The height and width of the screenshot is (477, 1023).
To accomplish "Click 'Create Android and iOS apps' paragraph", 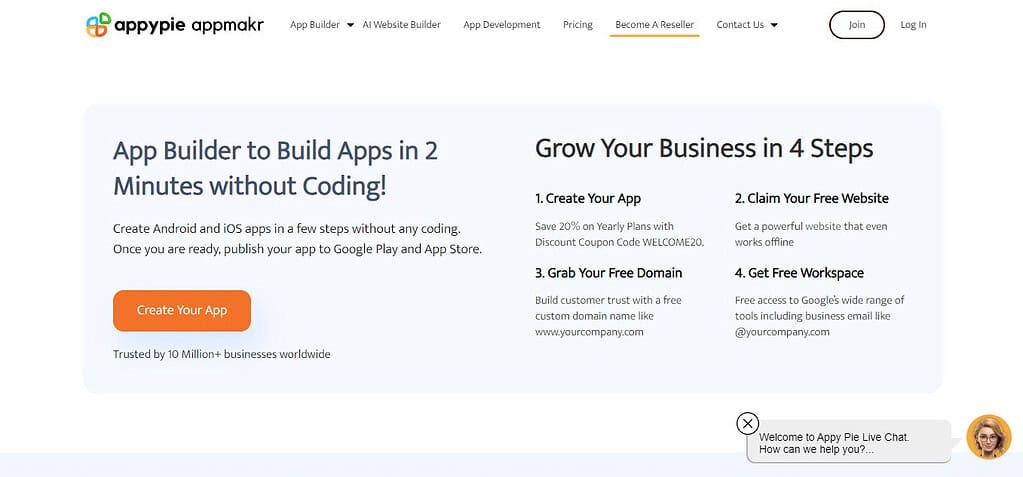I will 298,239.
